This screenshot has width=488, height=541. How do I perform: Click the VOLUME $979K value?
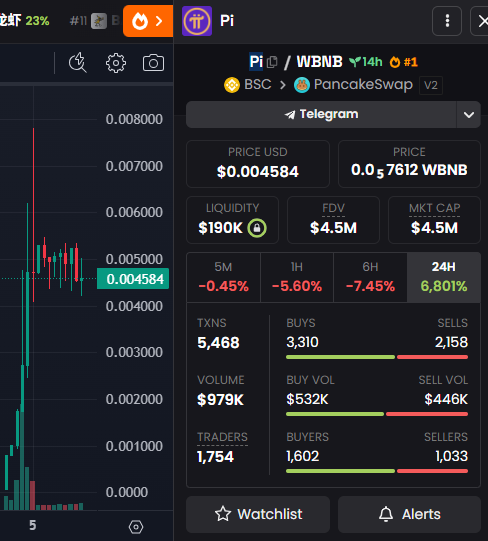pos(220,400)
